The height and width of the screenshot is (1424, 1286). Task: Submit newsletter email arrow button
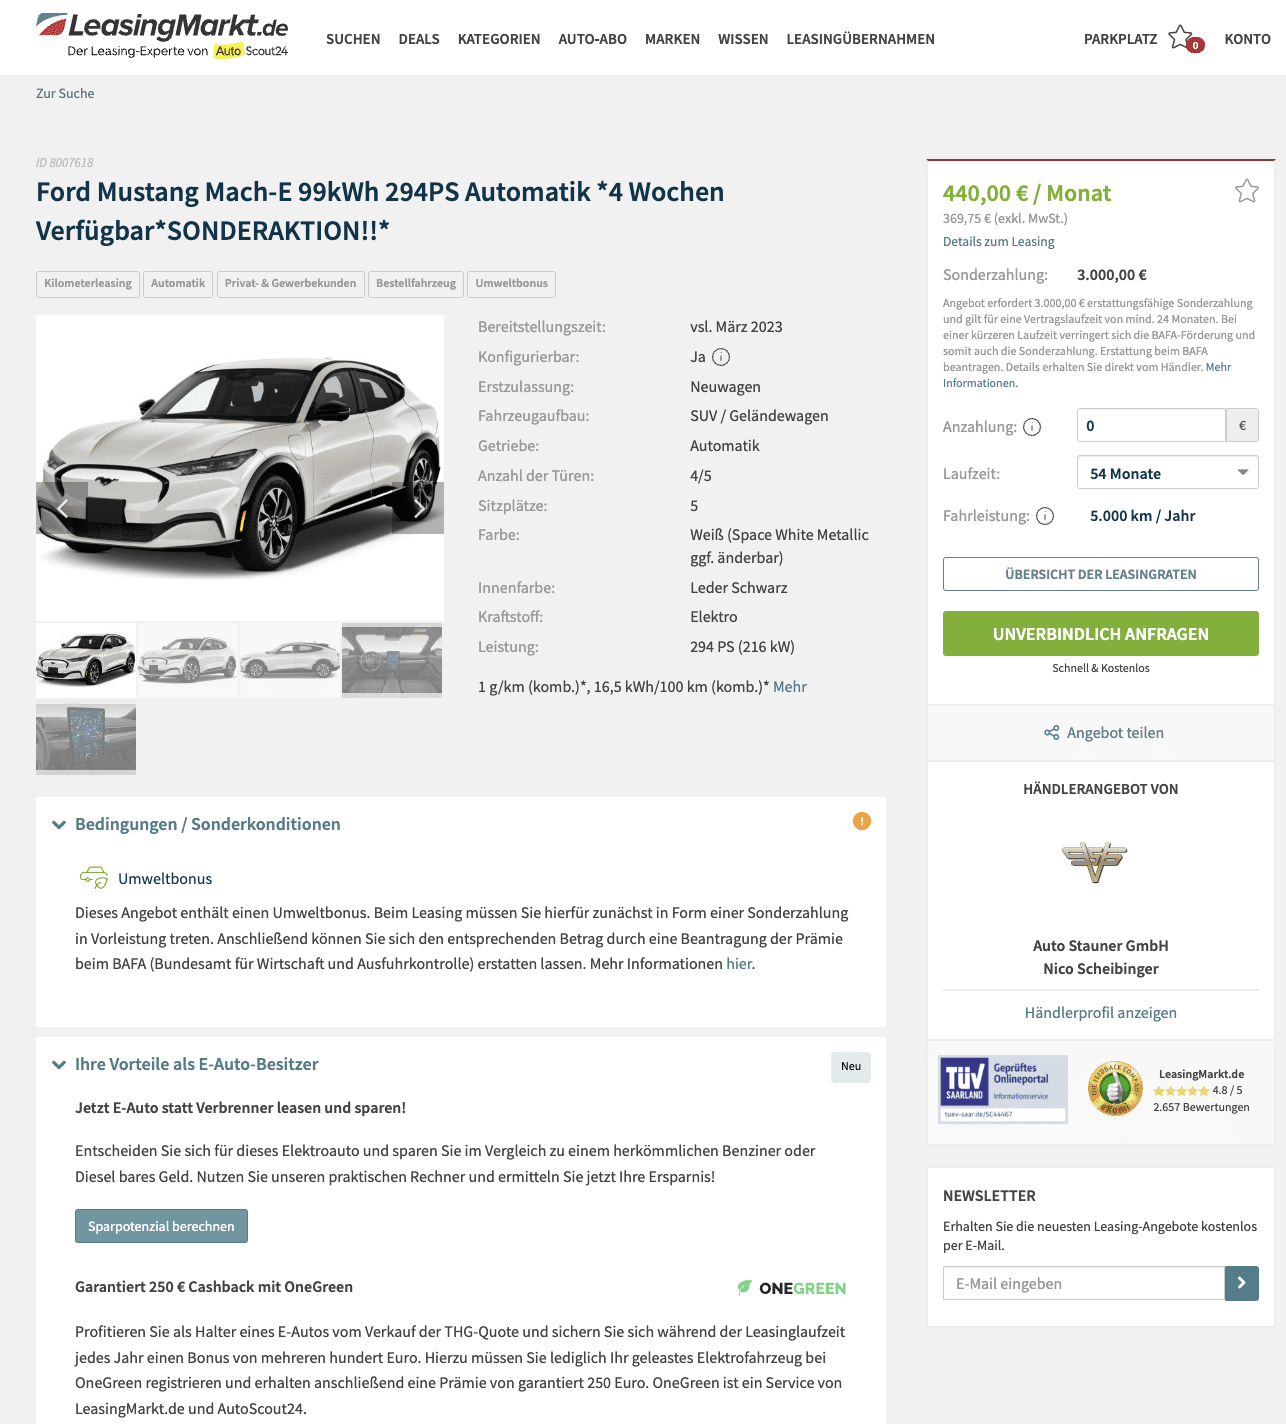(1241, 1283)
